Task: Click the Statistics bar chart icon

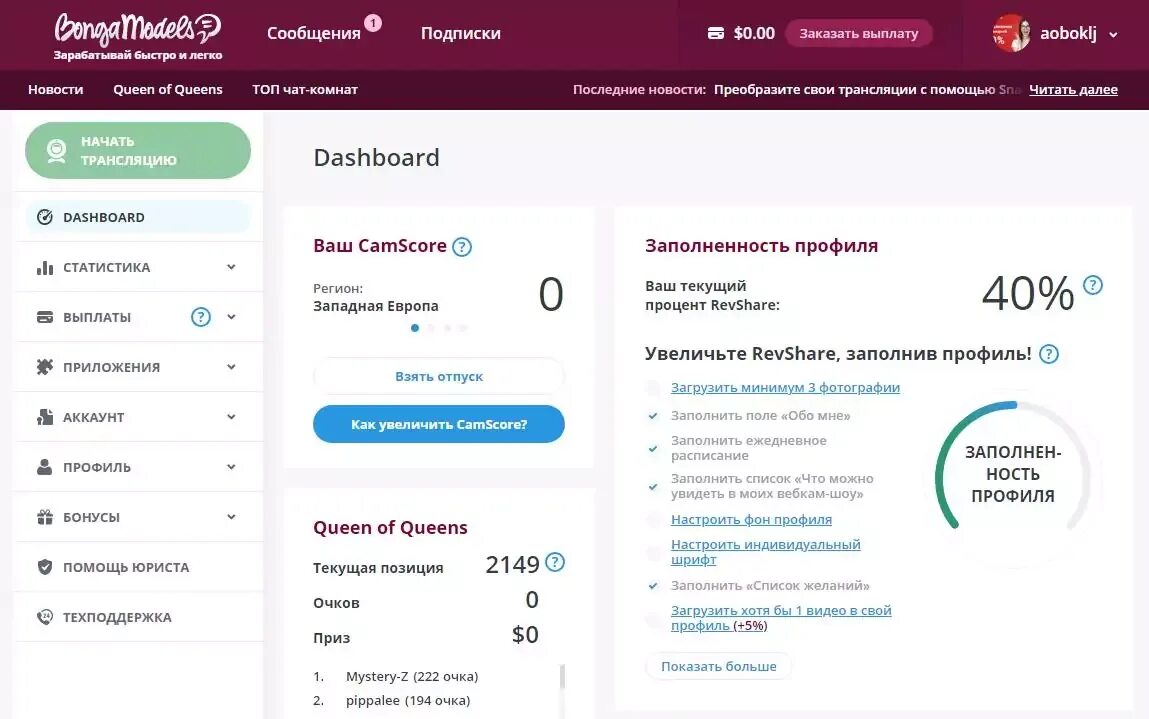Action: click(x=45, y=268)
